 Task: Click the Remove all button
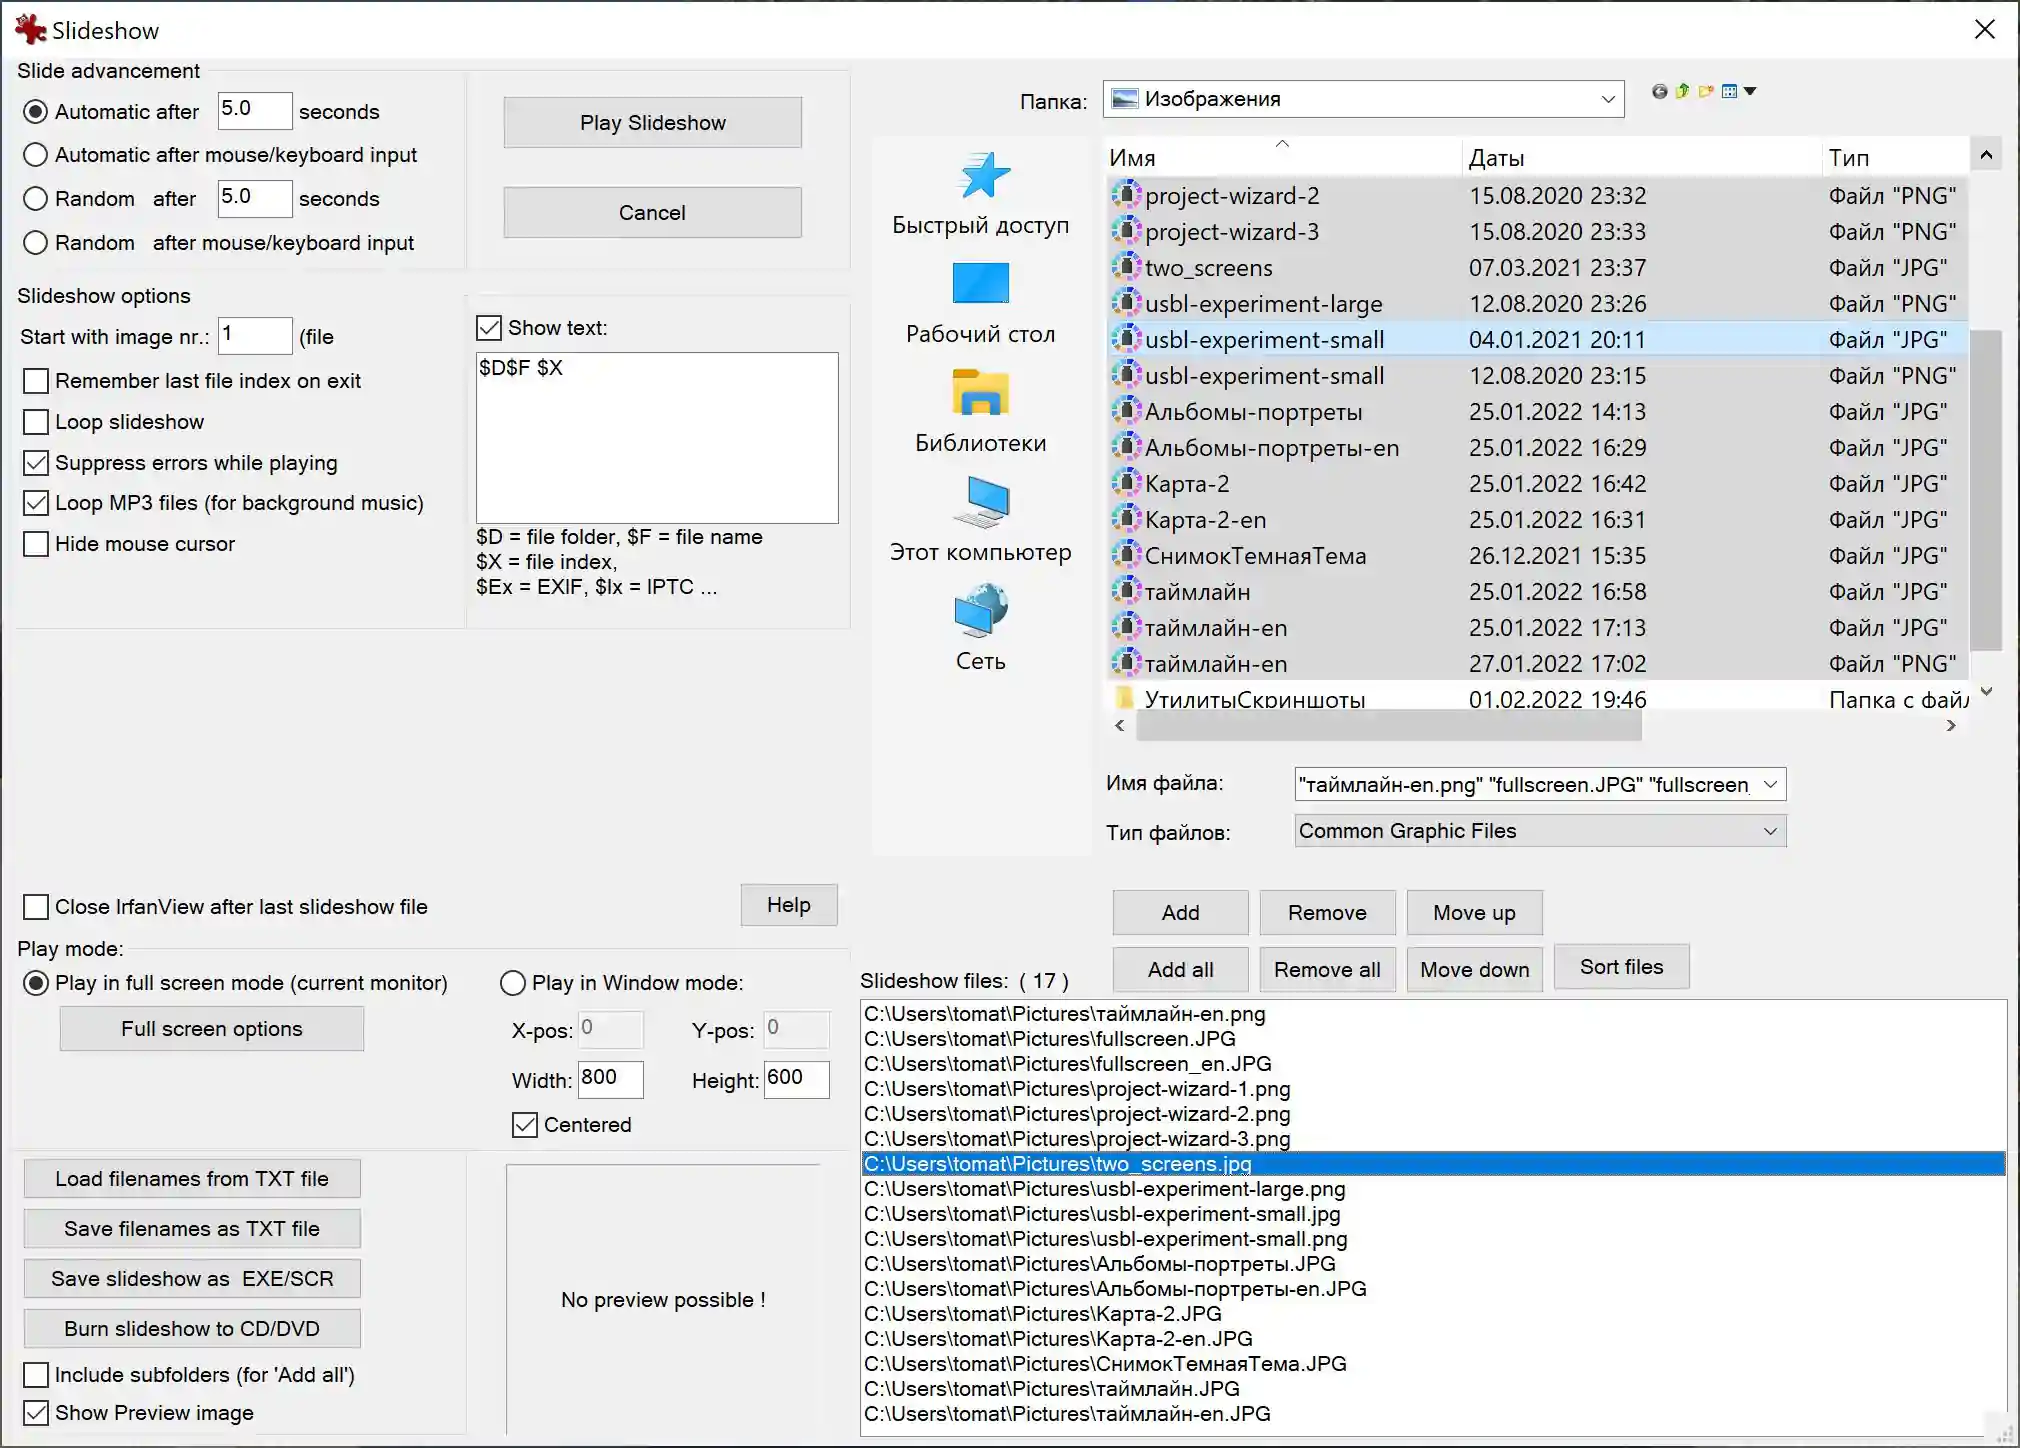[x=1327, y=970]
